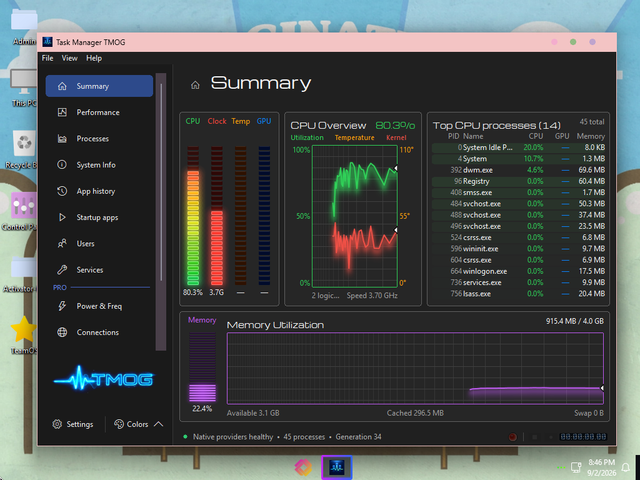Select the services.exe process row
This screenshot has width=640, height=480.
click(x=518, y=282)
